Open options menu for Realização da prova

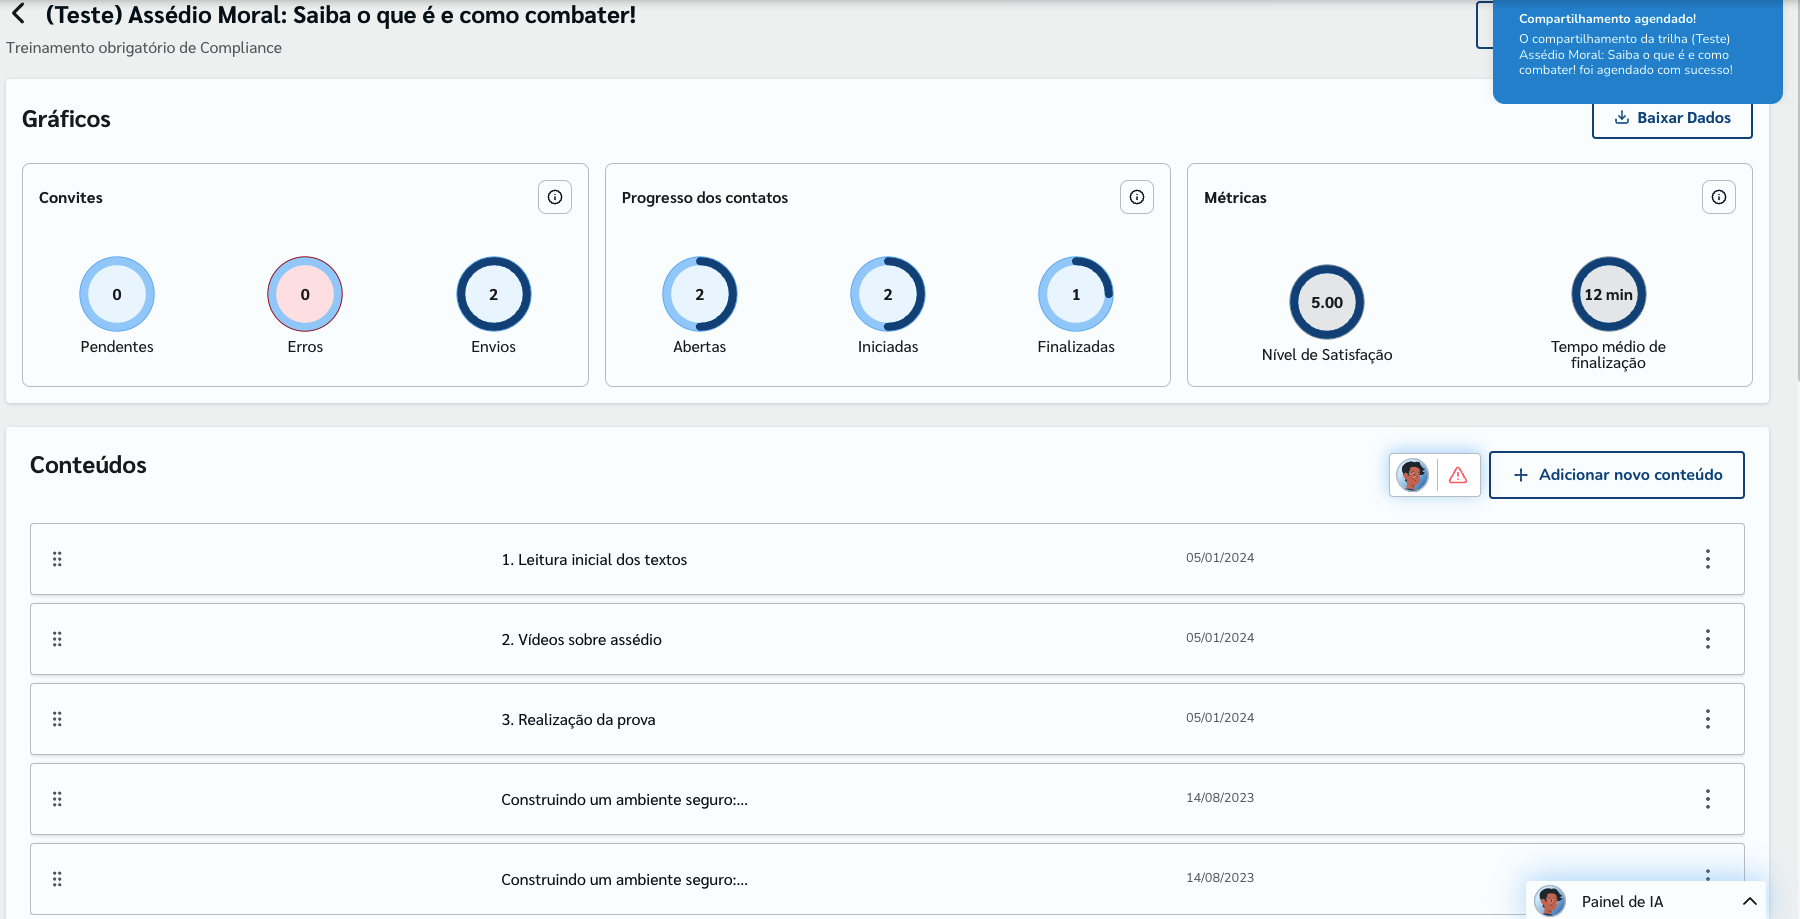pos(1708,719)
